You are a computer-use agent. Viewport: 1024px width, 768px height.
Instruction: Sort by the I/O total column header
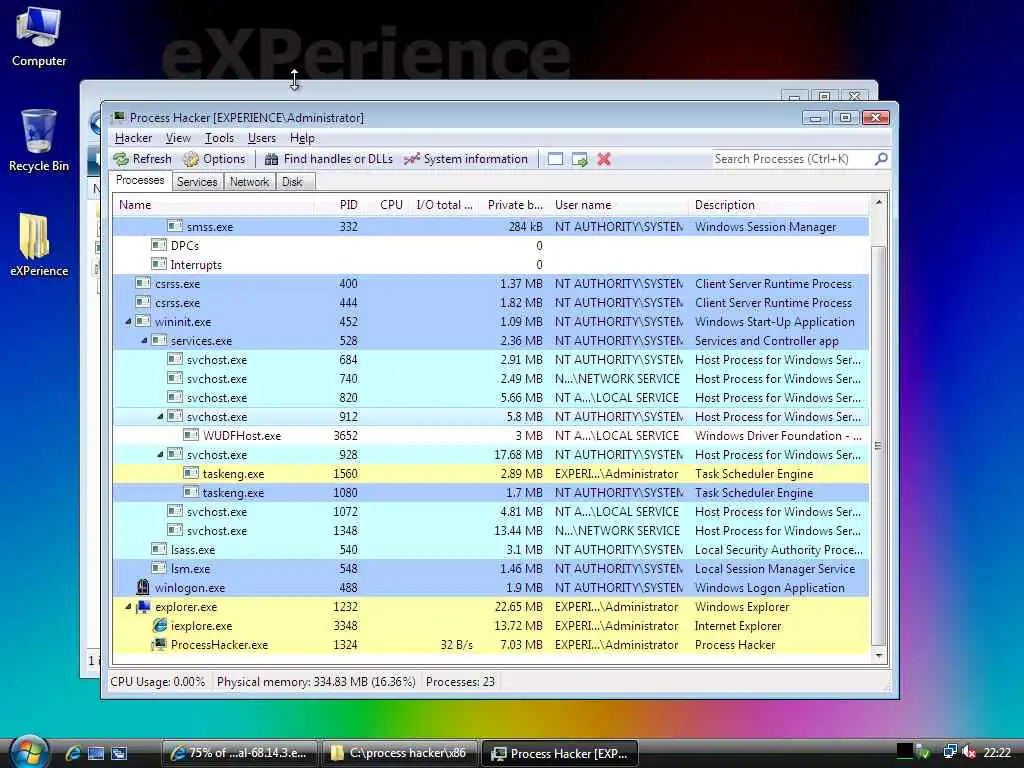[x=443, y=204]
